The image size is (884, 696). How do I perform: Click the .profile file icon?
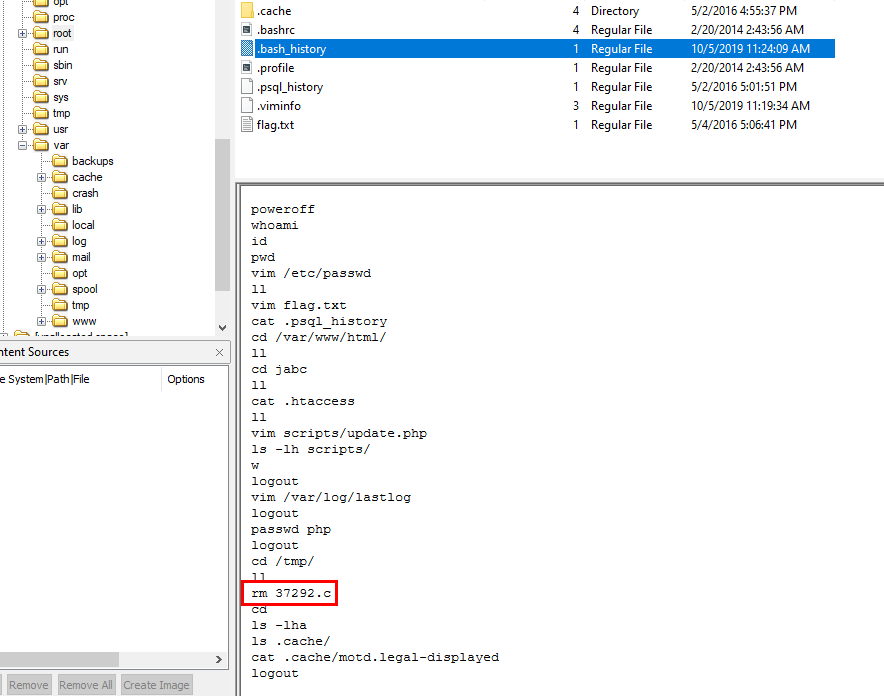pyautogui.click(x=247, y=68)
